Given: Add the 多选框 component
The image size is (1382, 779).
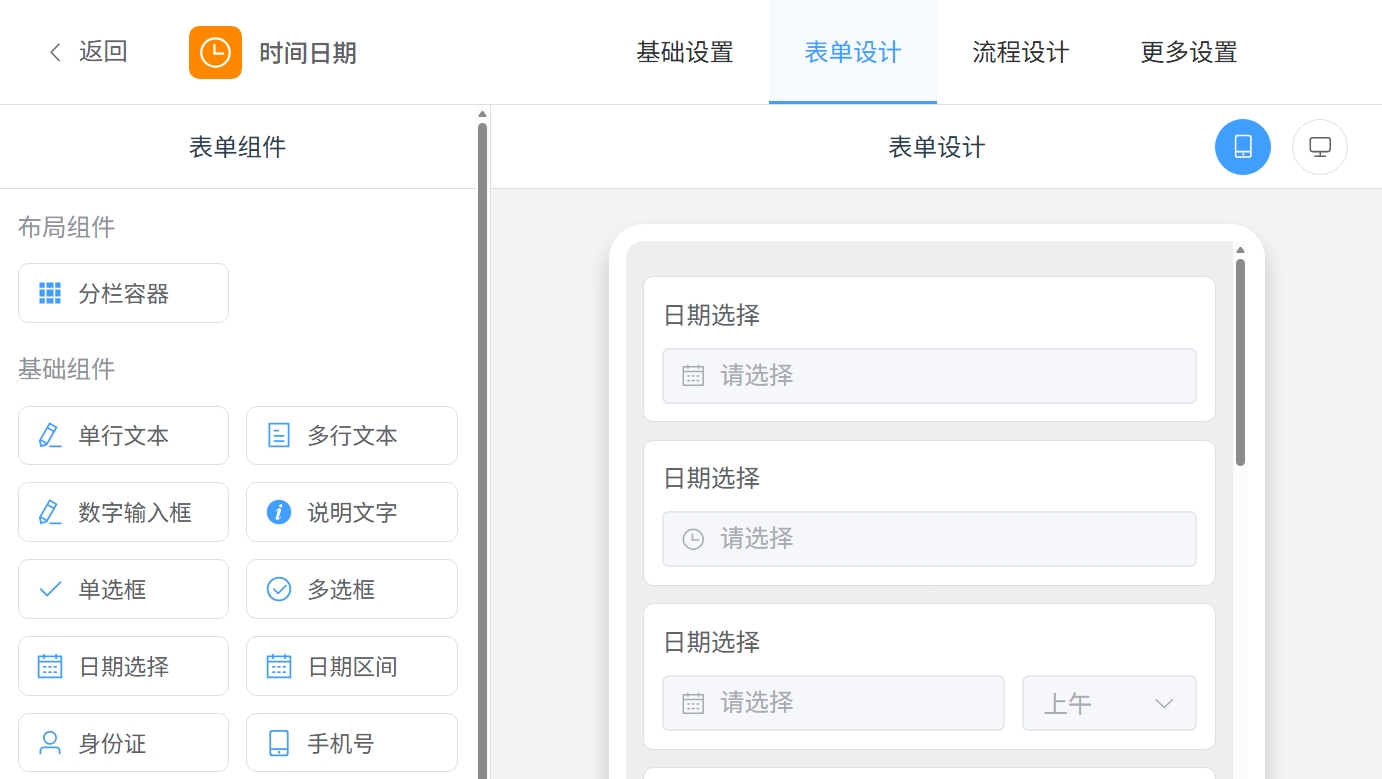Looking at the screenshot, I should click(x=352, y=589).
